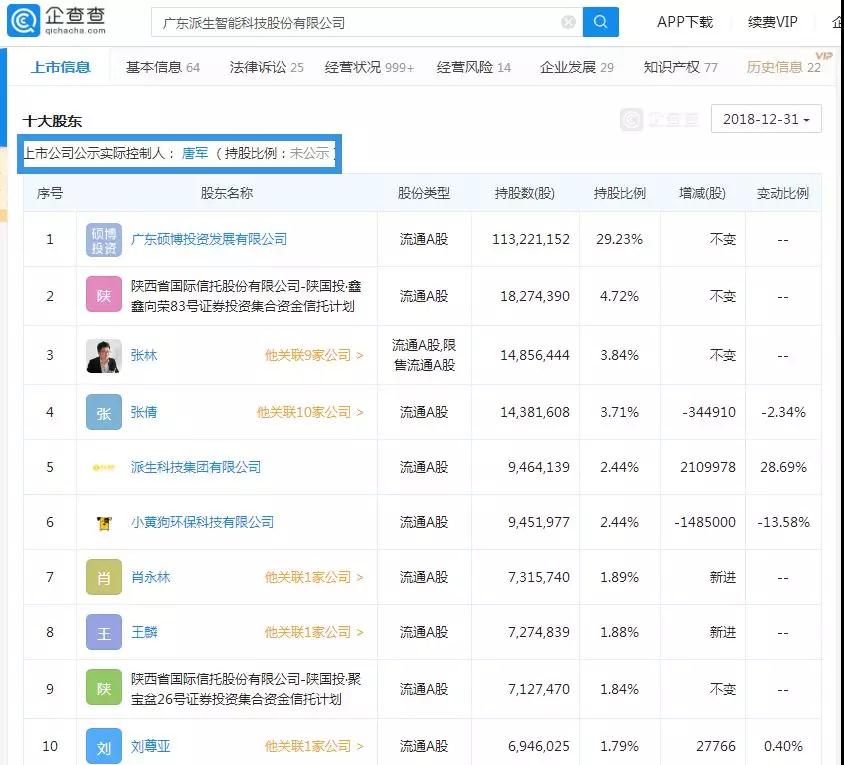Open 派生科技集团有限公司 link
Screen dimensions: 844x765
point(196,467)
